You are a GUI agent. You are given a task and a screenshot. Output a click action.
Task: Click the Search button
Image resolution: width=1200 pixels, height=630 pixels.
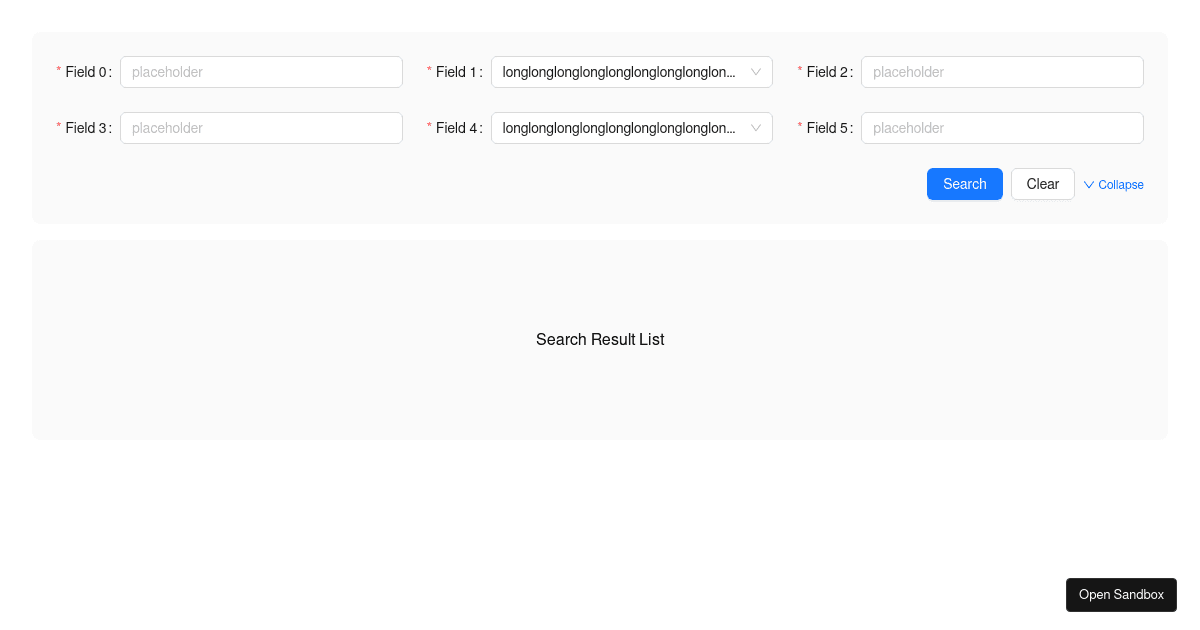click(x=964, y=184)
